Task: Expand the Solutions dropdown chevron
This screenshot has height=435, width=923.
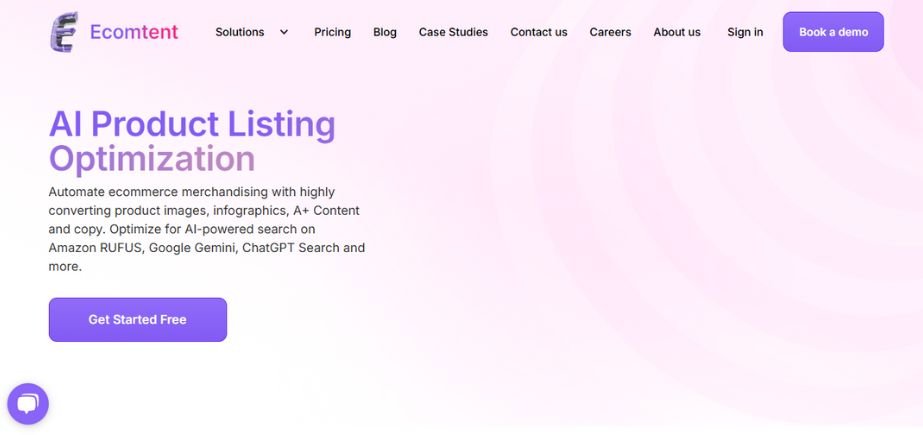Action: [x=284, y=32]
